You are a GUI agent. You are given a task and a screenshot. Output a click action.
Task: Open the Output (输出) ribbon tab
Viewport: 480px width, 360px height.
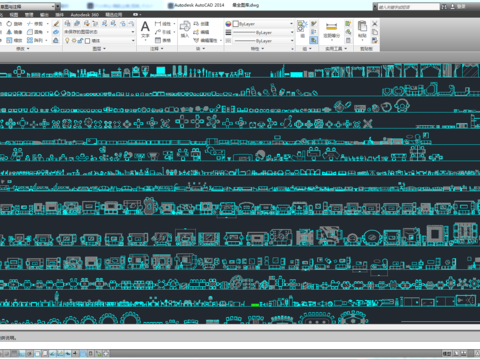(44, 15)
